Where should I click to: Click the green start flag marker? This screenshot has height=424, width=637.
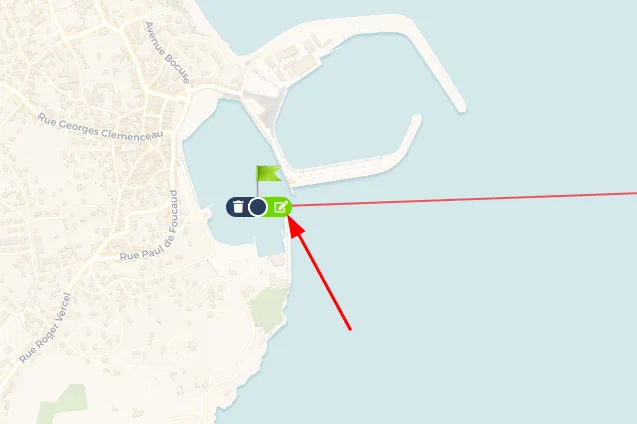pos(269,173)
